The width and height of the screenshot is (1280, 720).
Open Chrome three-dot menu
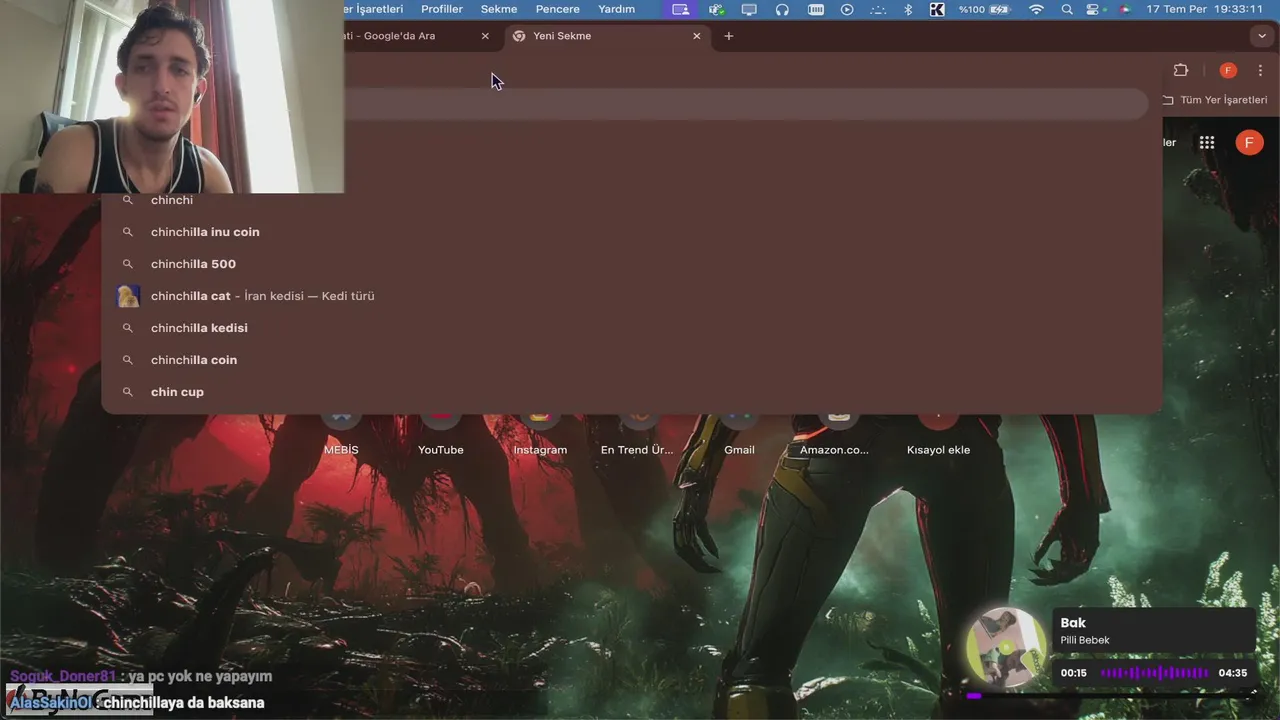pyautogui.click(x=1260, y=70)
